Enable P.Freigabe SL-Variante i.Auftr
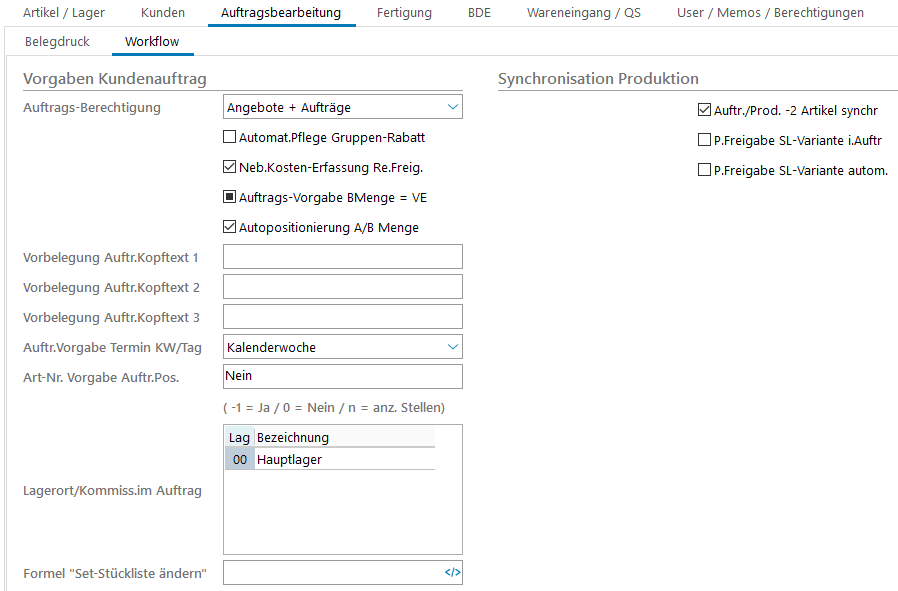 [x=705, y=141]
